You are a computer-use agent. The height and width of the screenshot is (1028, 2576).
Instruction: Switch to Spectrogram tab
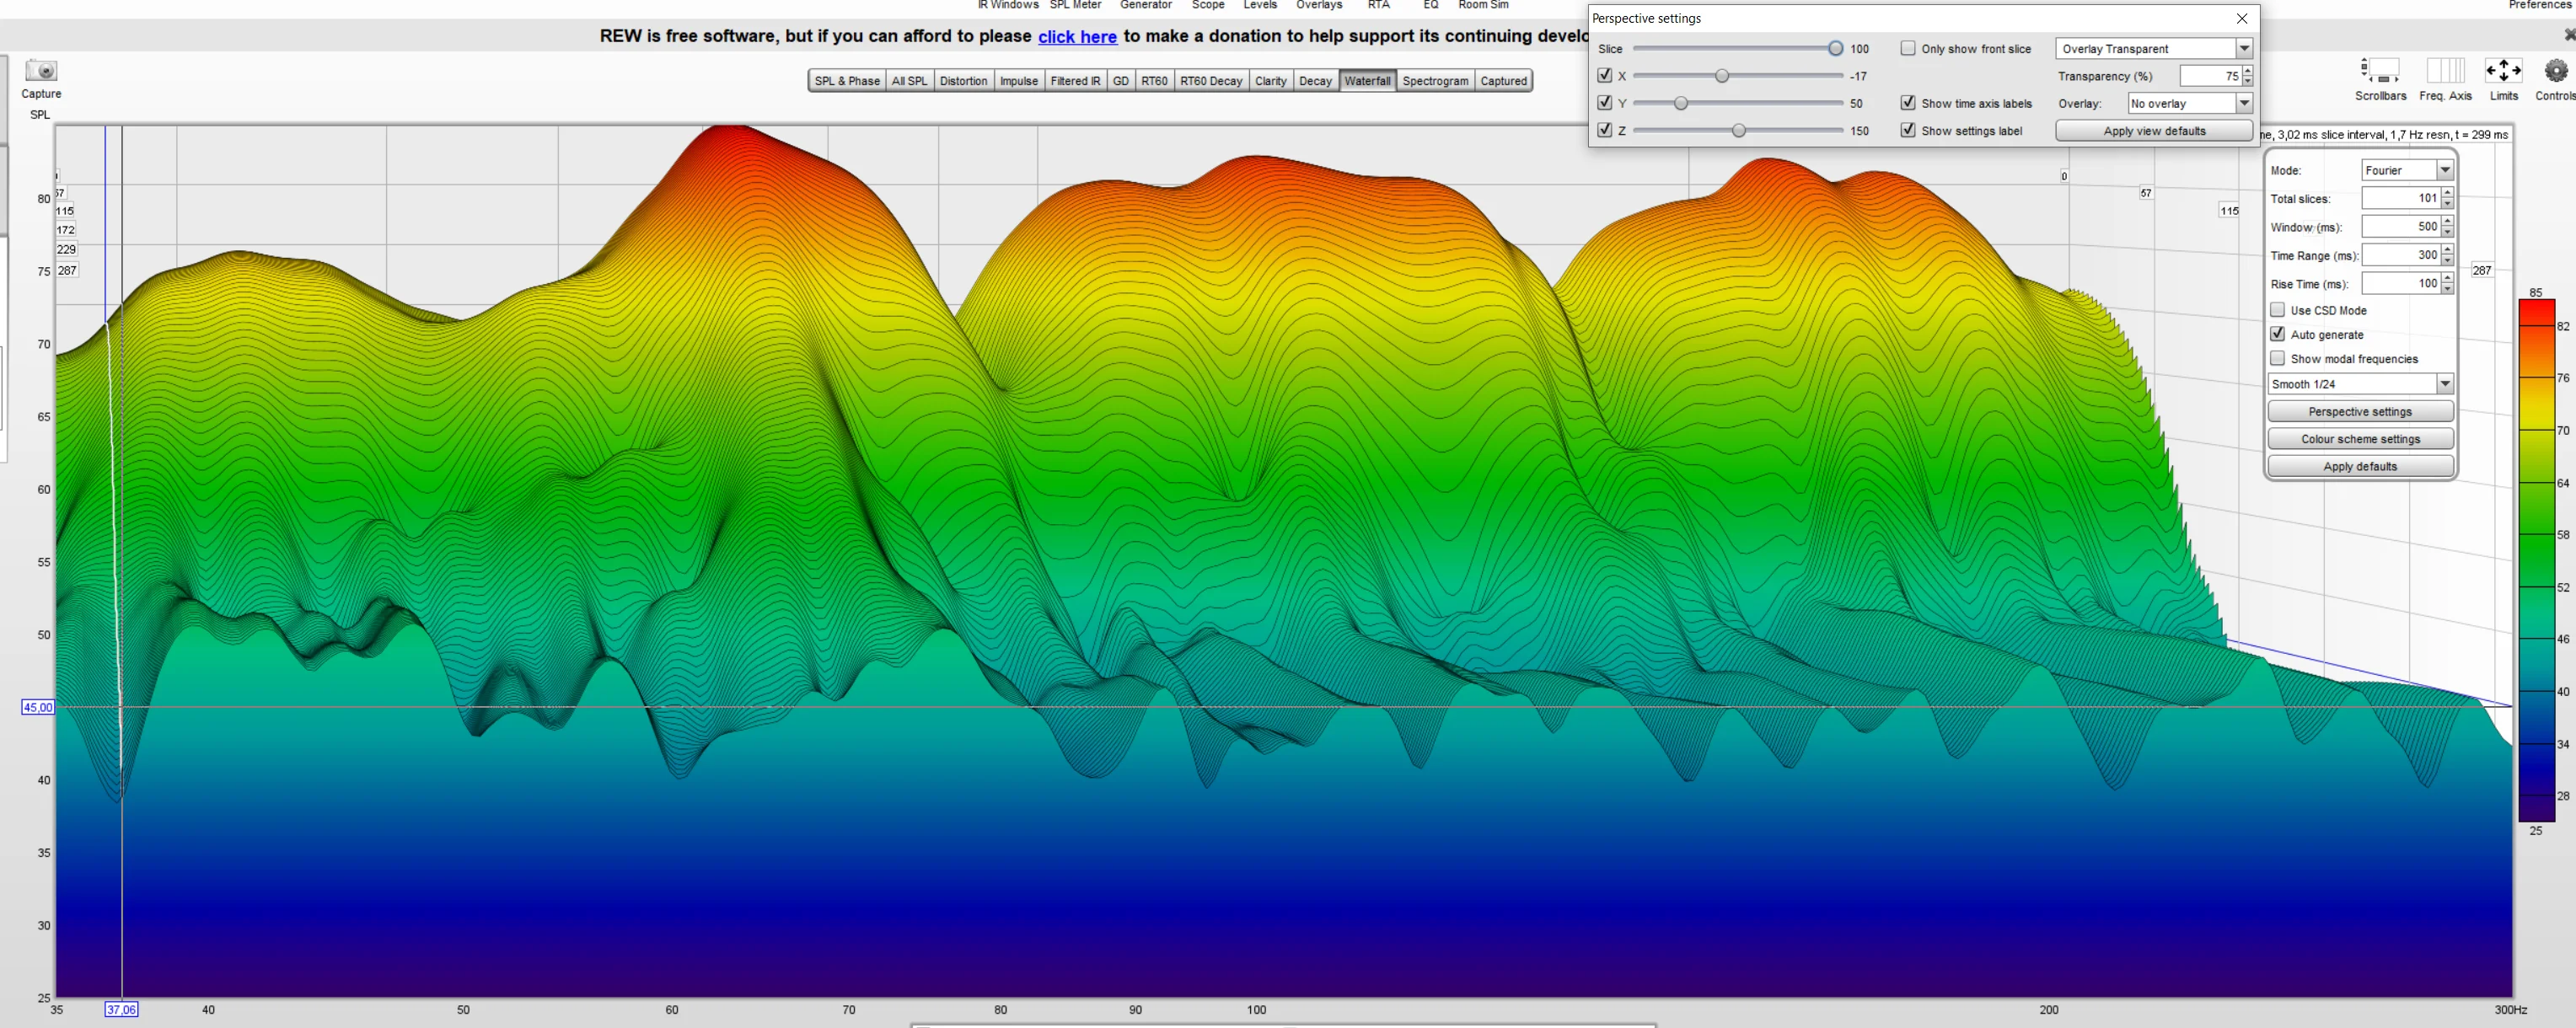click(x=1435, y=81)
